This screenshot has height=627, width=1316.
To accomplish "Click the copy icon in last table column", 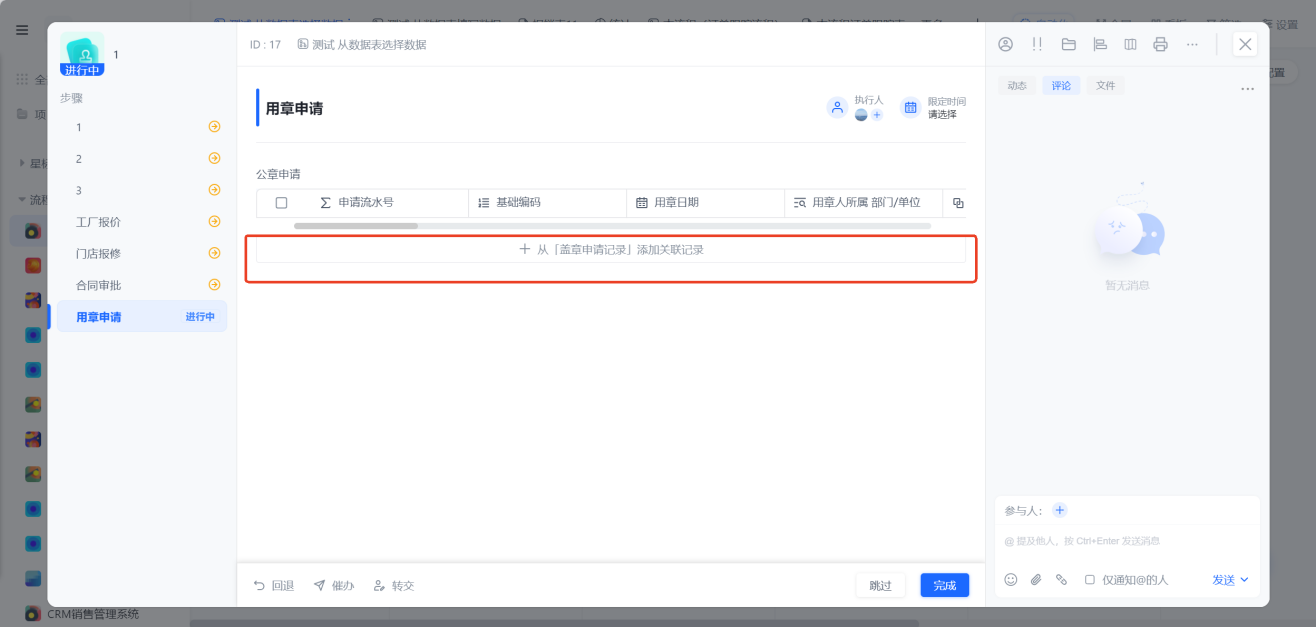I will (958, 203).
